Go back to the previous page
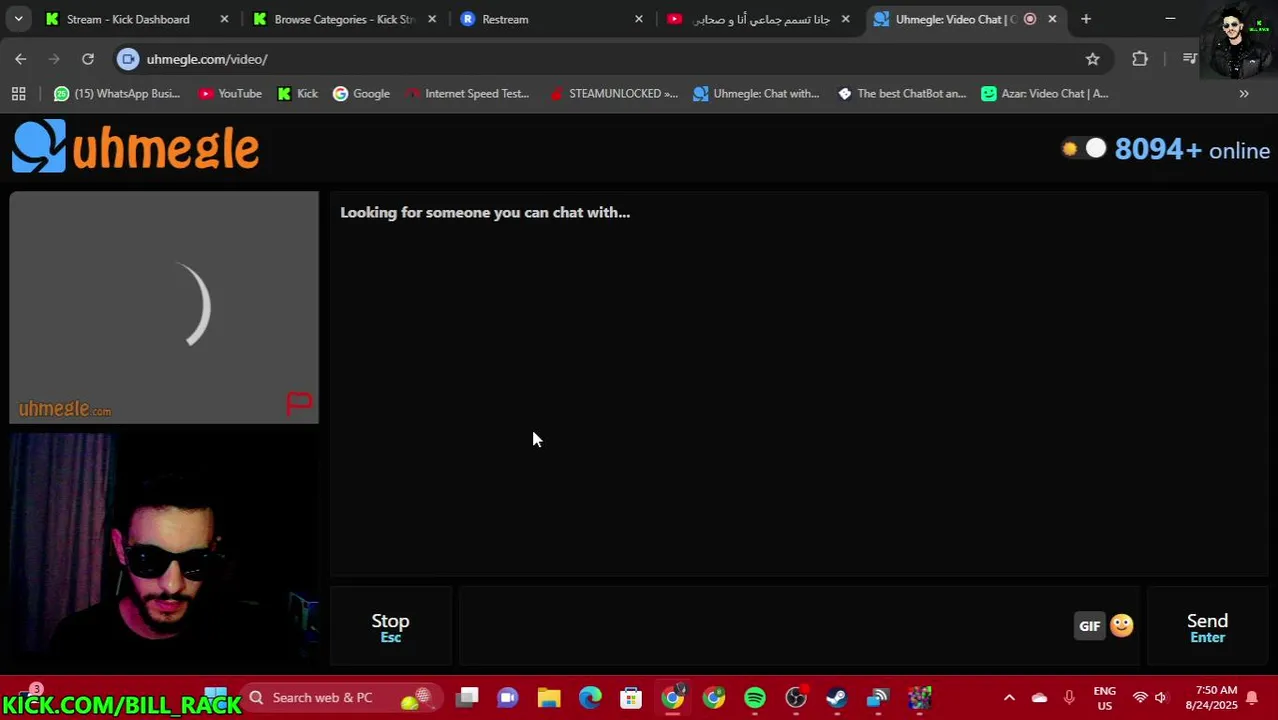This screenshot has width=1278, height=720. [21, 59]
